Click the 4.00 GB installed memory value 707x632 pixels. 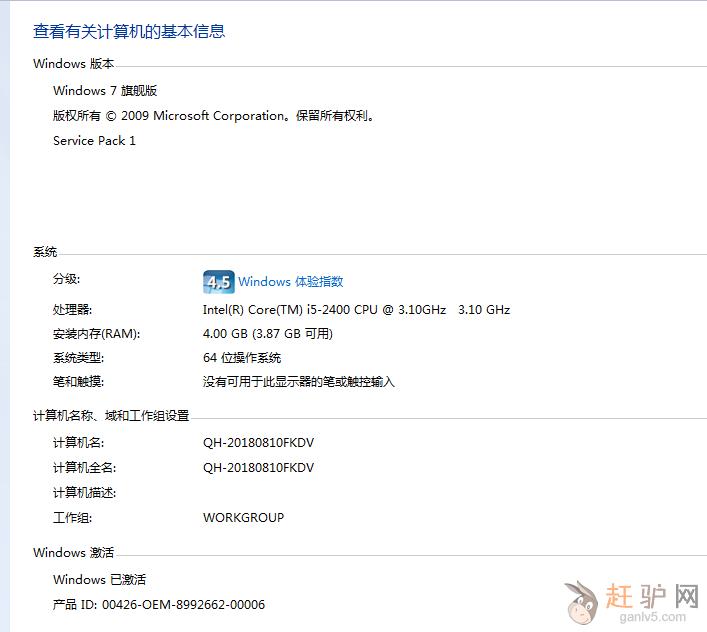(x=267, y=334)
